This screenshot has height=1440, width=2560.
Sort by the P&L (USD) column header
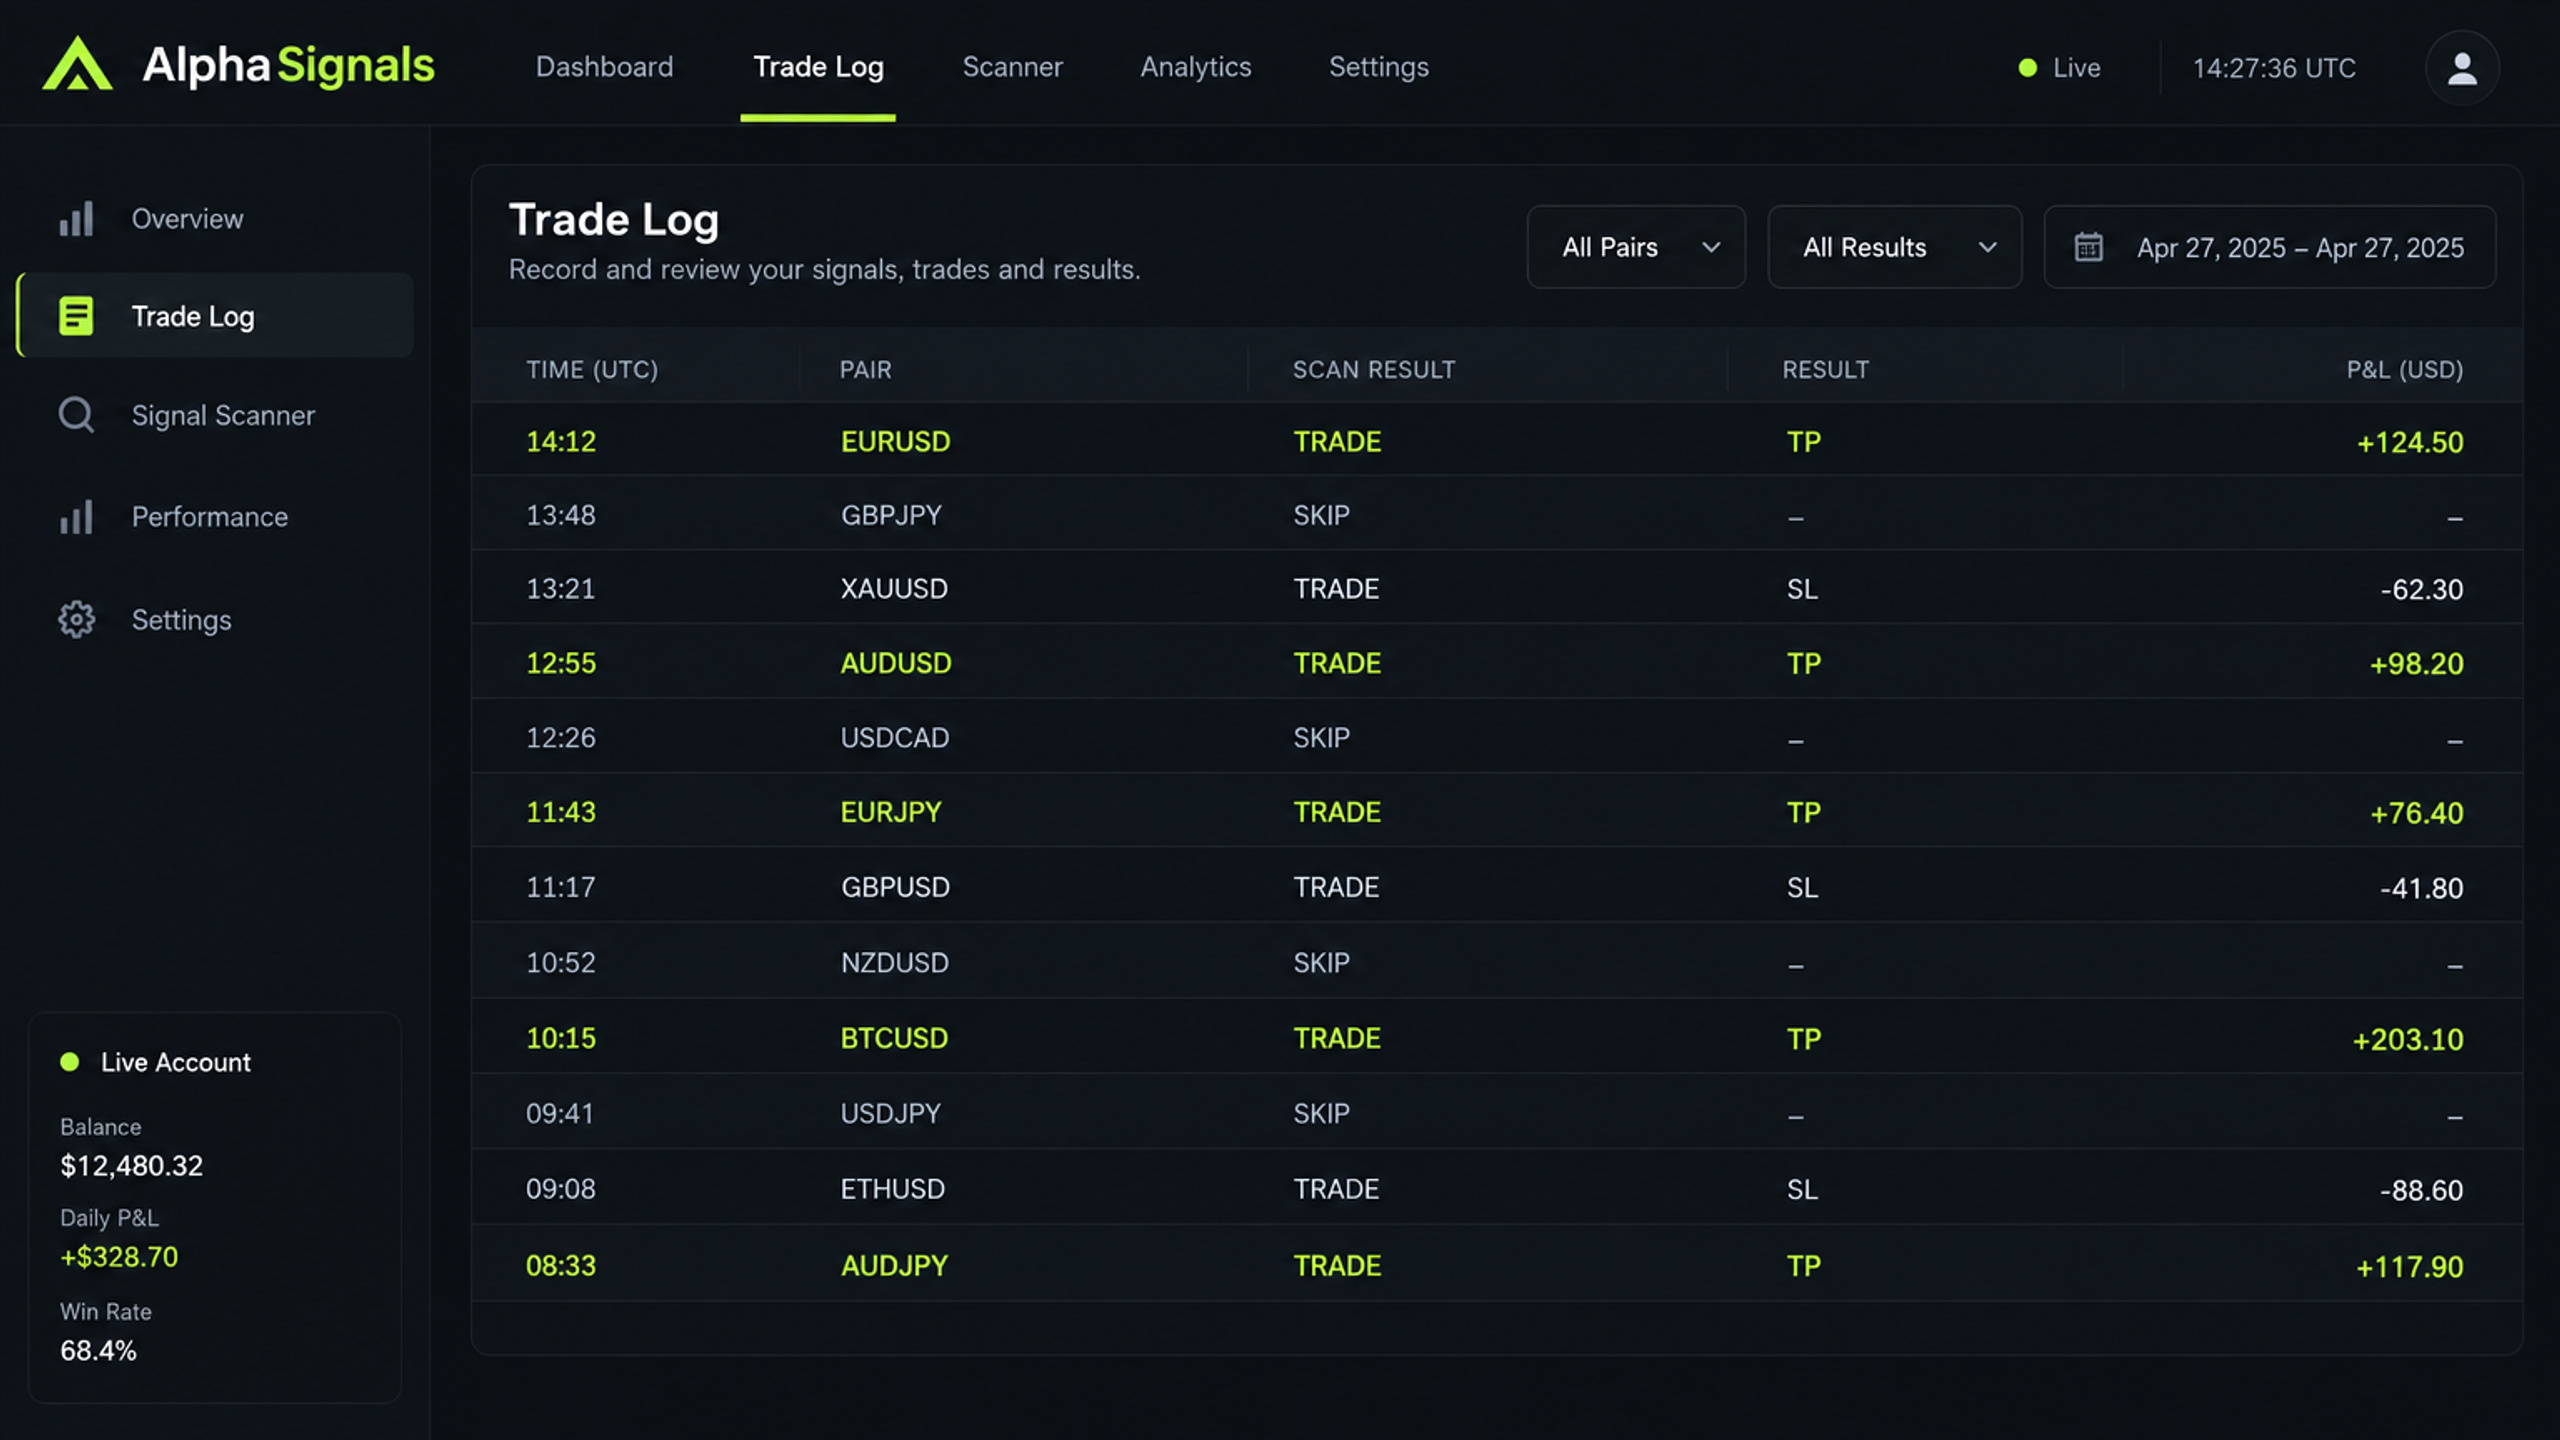[x=2405, y=370]
